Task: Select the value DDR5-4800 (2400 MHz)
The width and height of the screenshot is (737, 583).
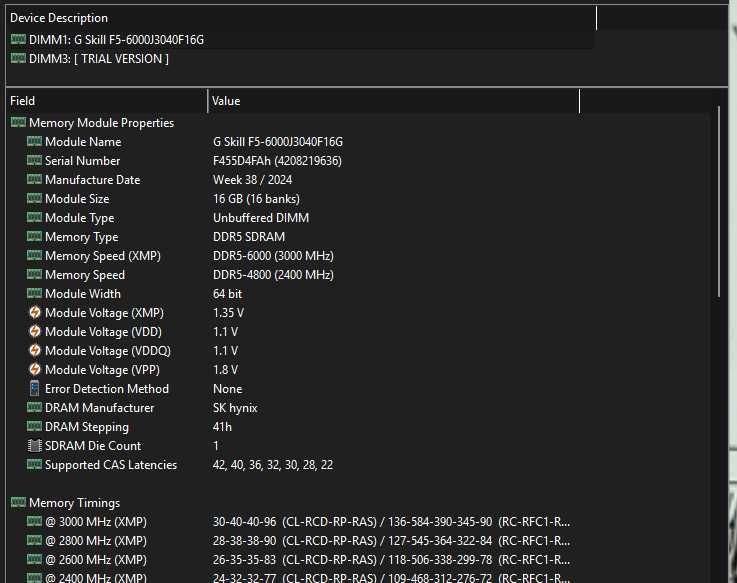Action: (x=273, y=275)
